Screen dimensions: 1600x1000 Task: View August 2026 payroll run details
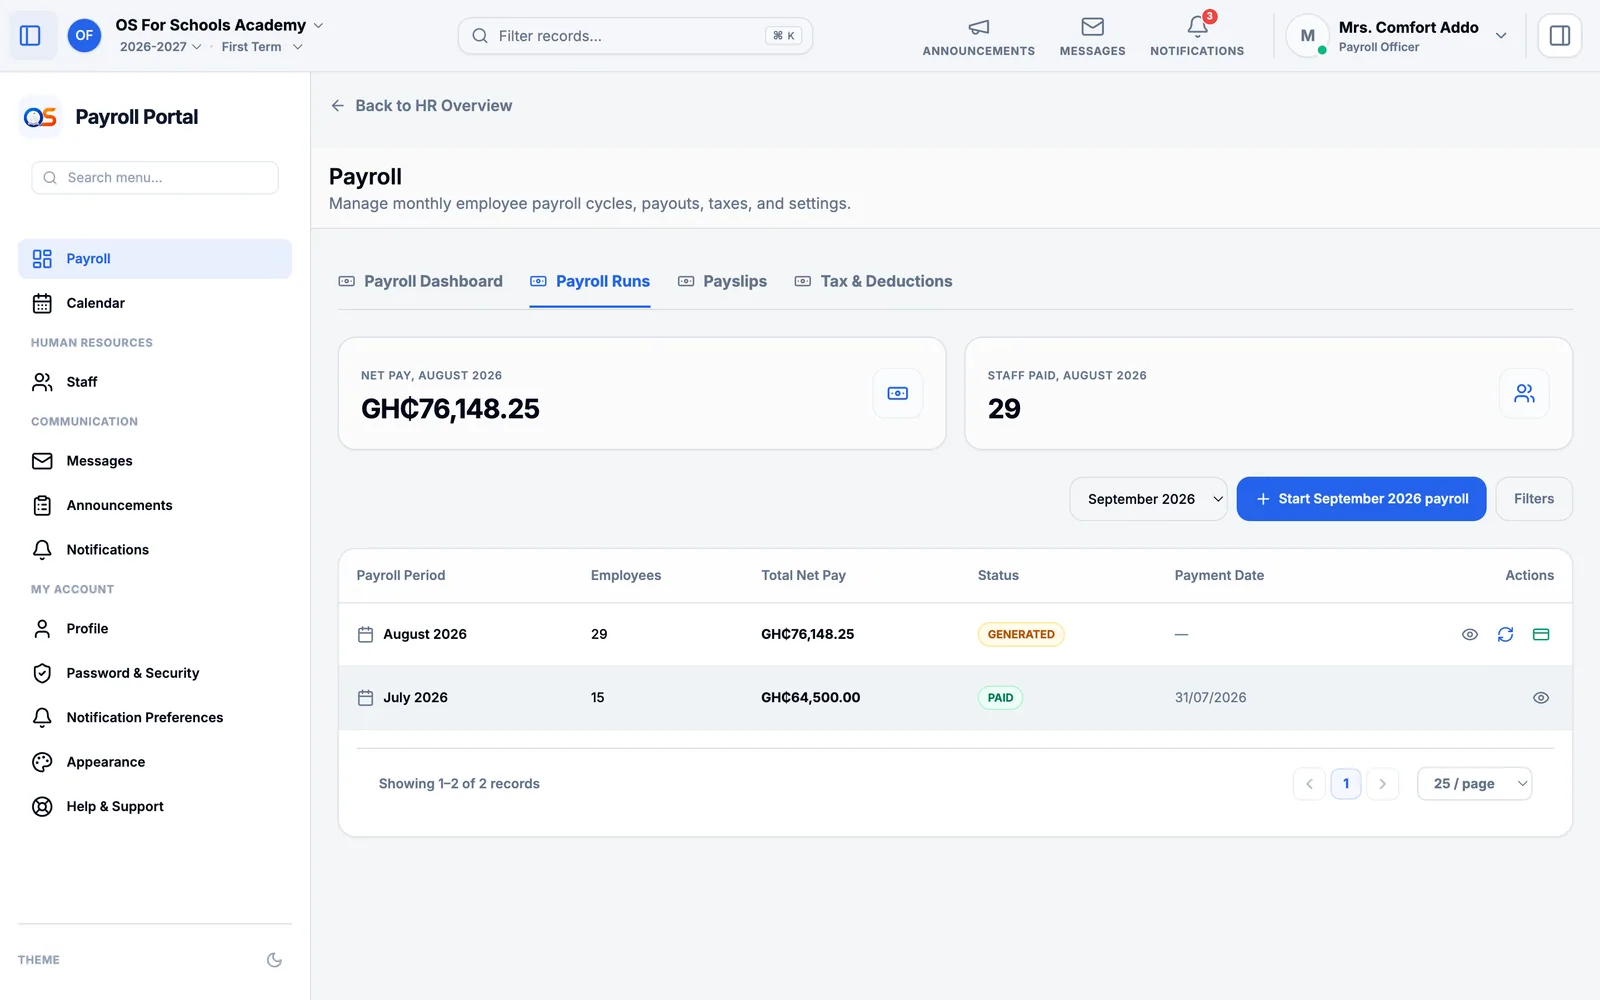point(1469,634)
